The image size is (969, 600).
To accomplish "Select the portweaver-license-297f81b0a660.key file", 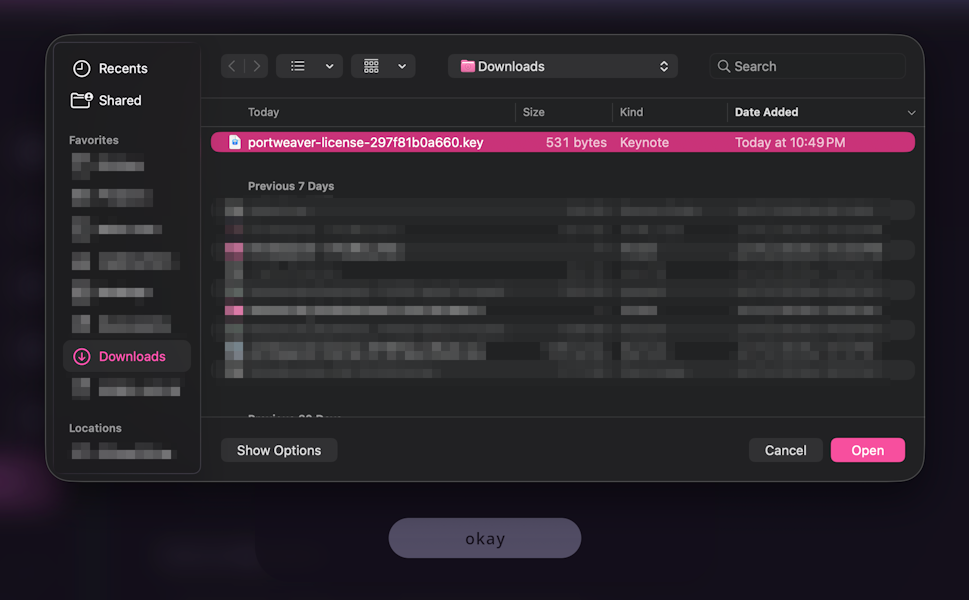I will pyautogui.click(x=562, y=142).
